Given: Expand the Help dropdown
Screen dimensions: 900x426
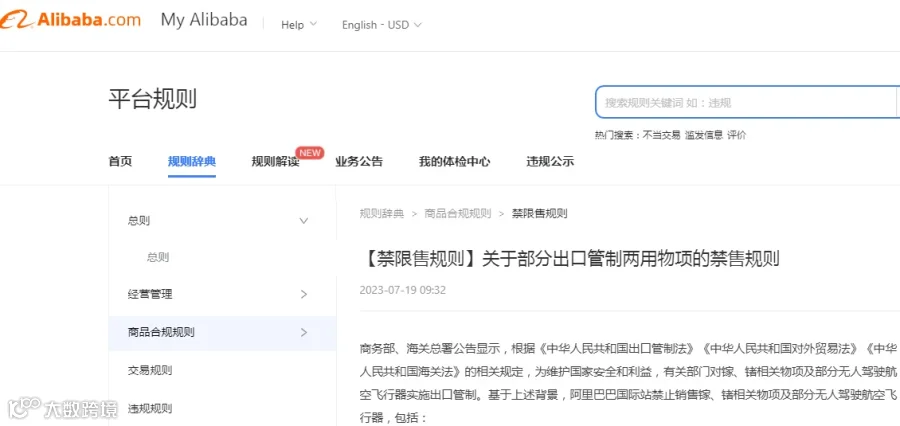Looking at the screenshot, I should coord(298,25).
